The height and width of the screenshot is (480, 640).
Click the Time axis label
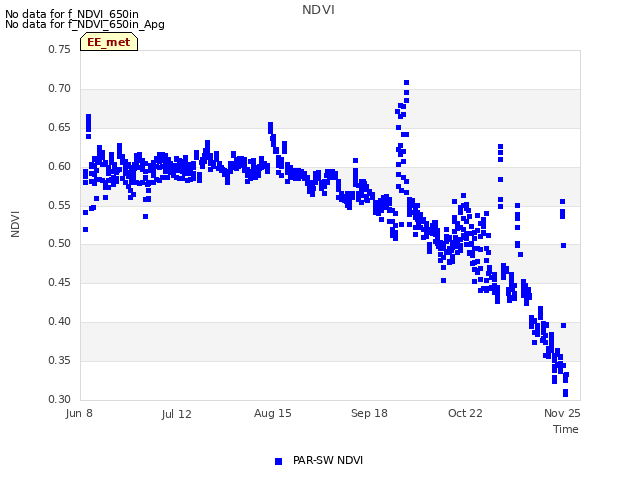click(x=566, y=429)
